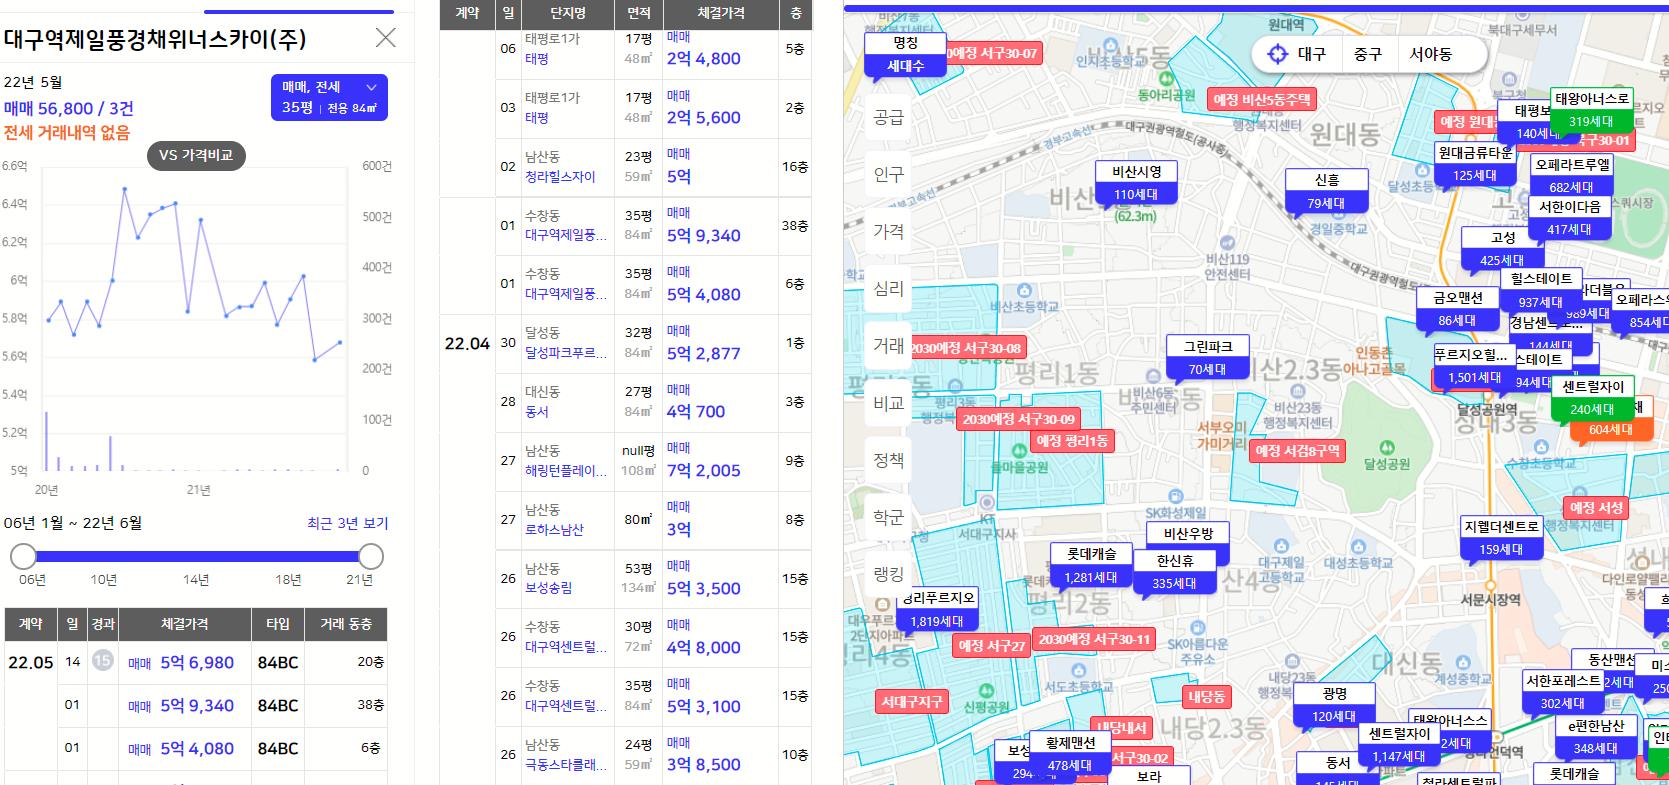Open the 거래 map menu

pos(888,345)
